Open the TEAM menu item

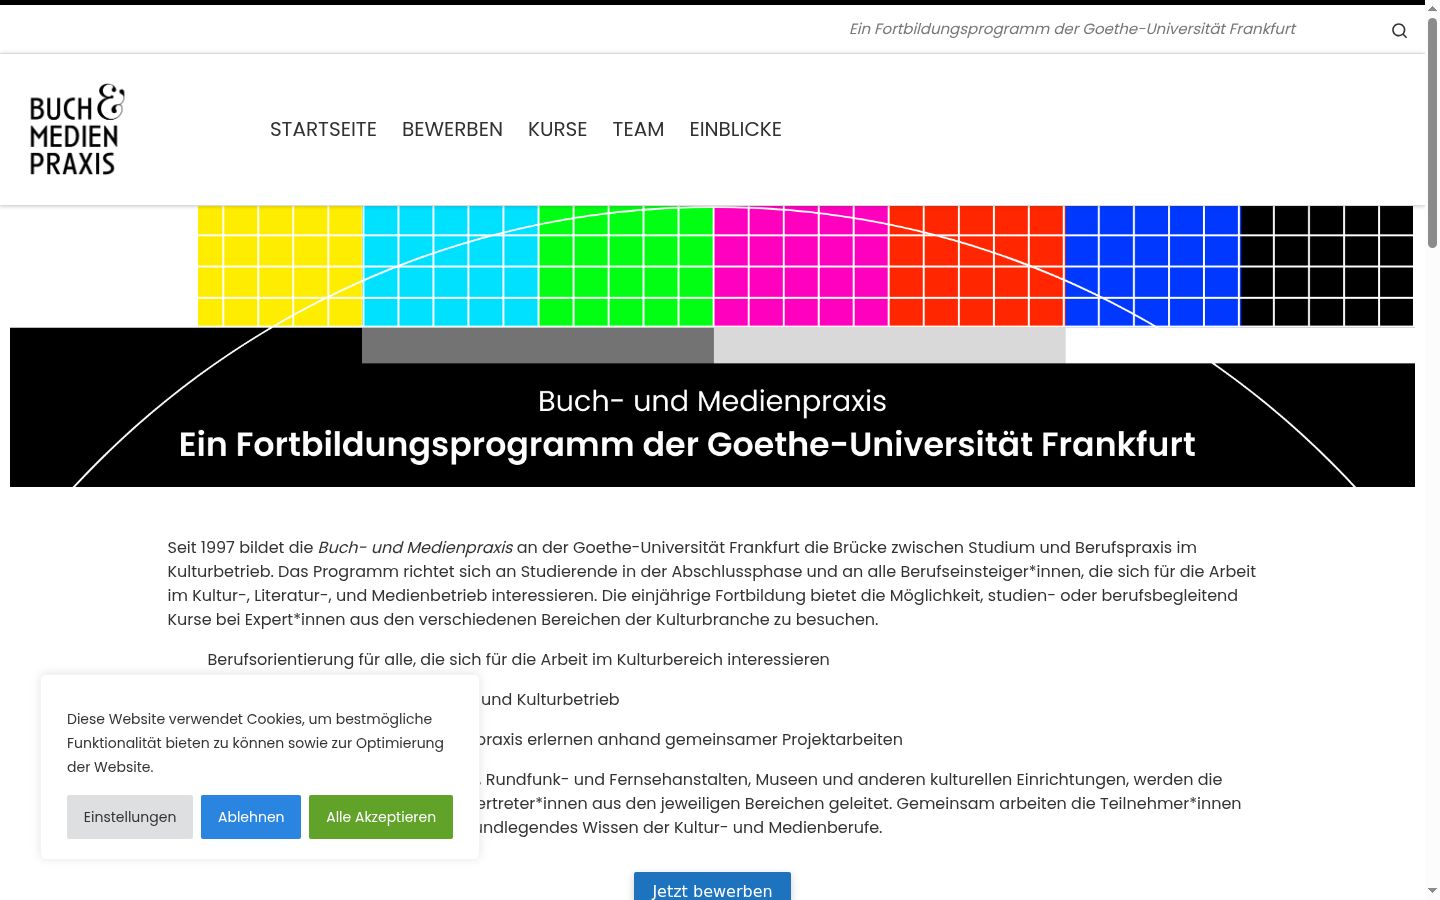point(638,129)
